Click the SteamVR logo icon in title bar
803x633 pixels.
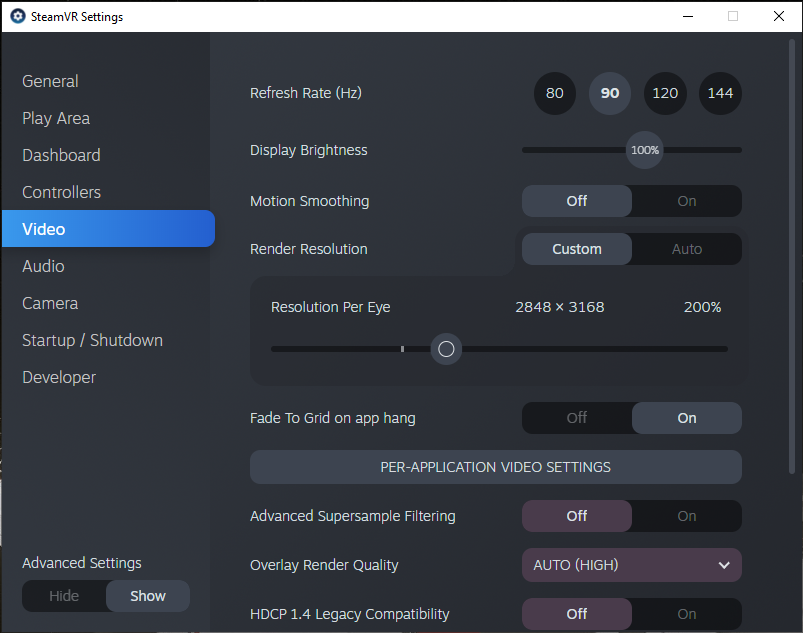(18, 16)
